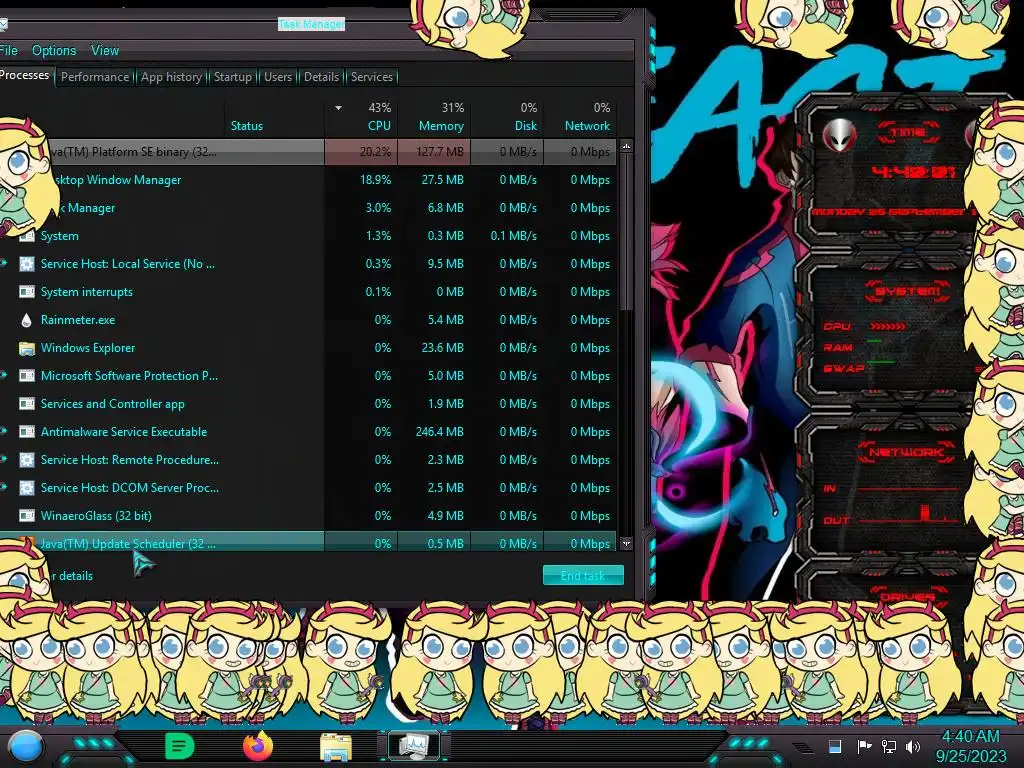Click the network tray icon
This screenshot has width=1024, height=768.
click(x=889, y=746)
